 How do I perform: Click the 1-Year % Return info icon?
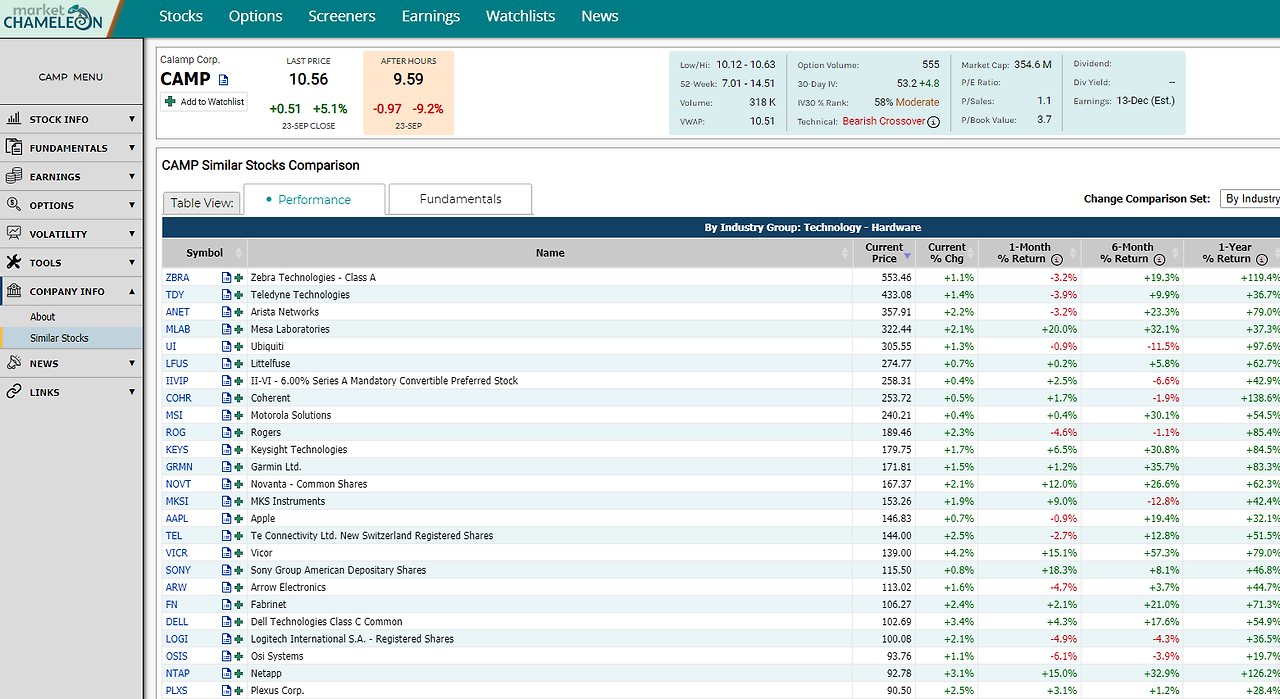[1262, 259]
